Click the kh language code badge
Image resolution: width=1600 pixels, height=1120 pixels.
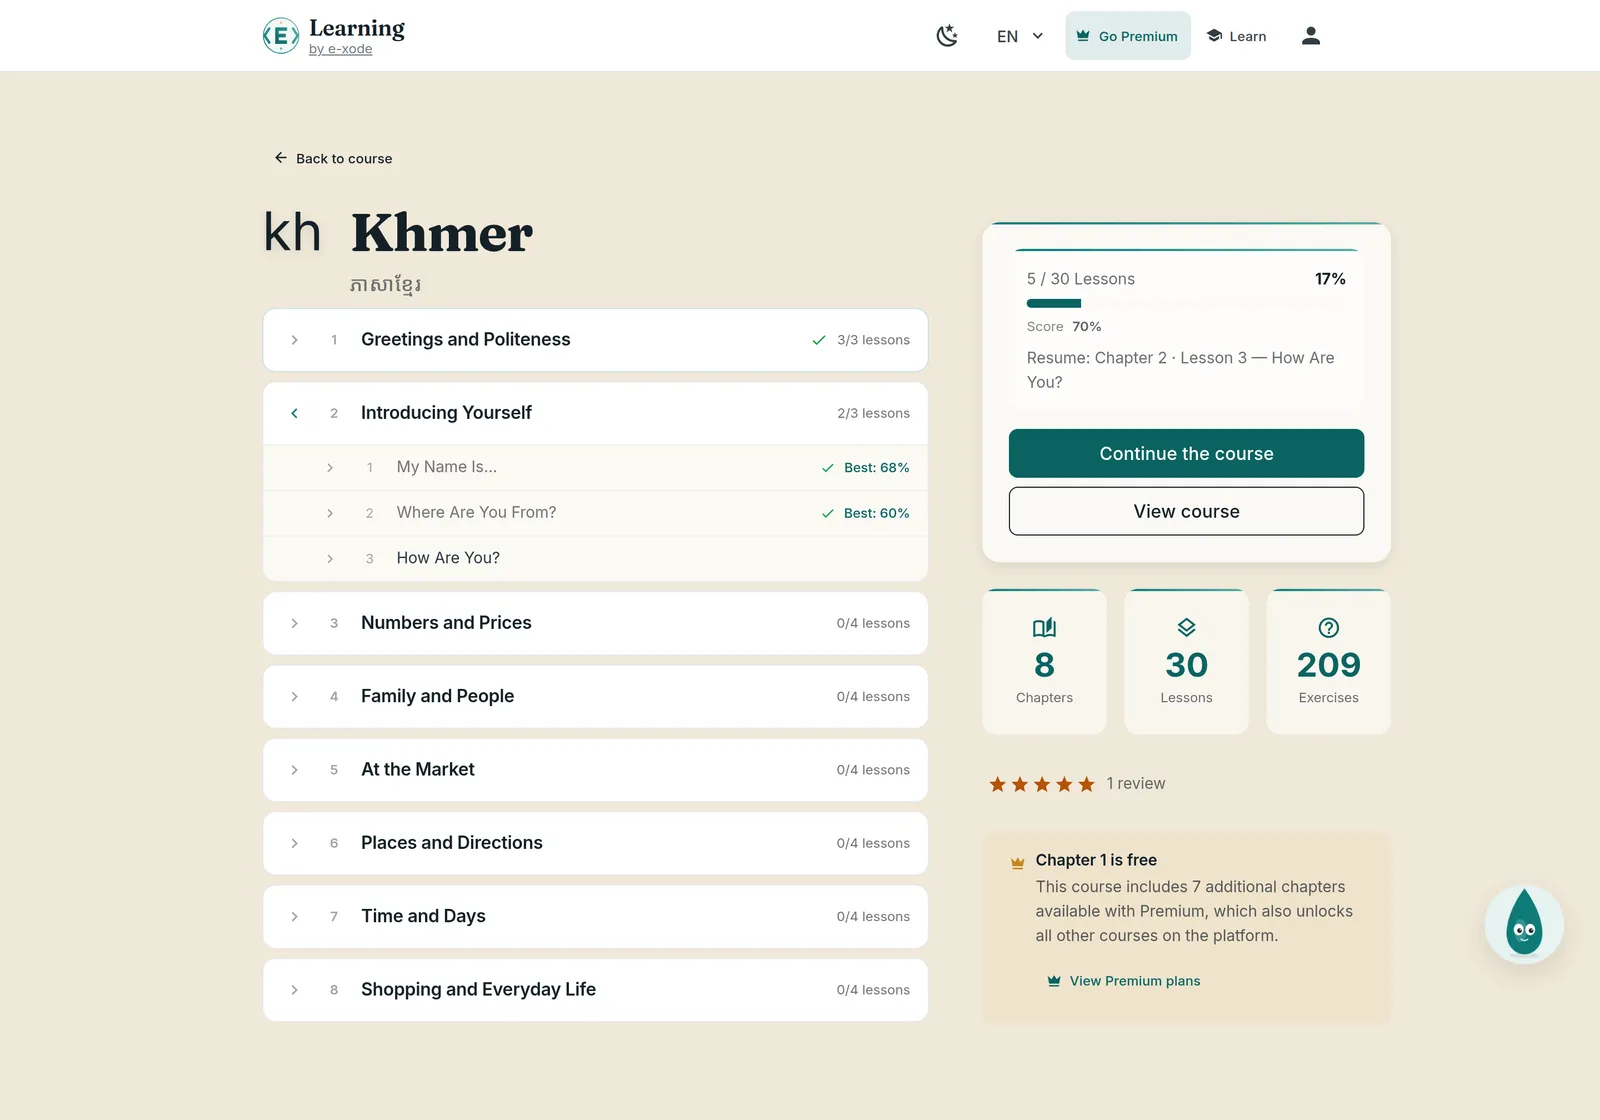[292, 232]
